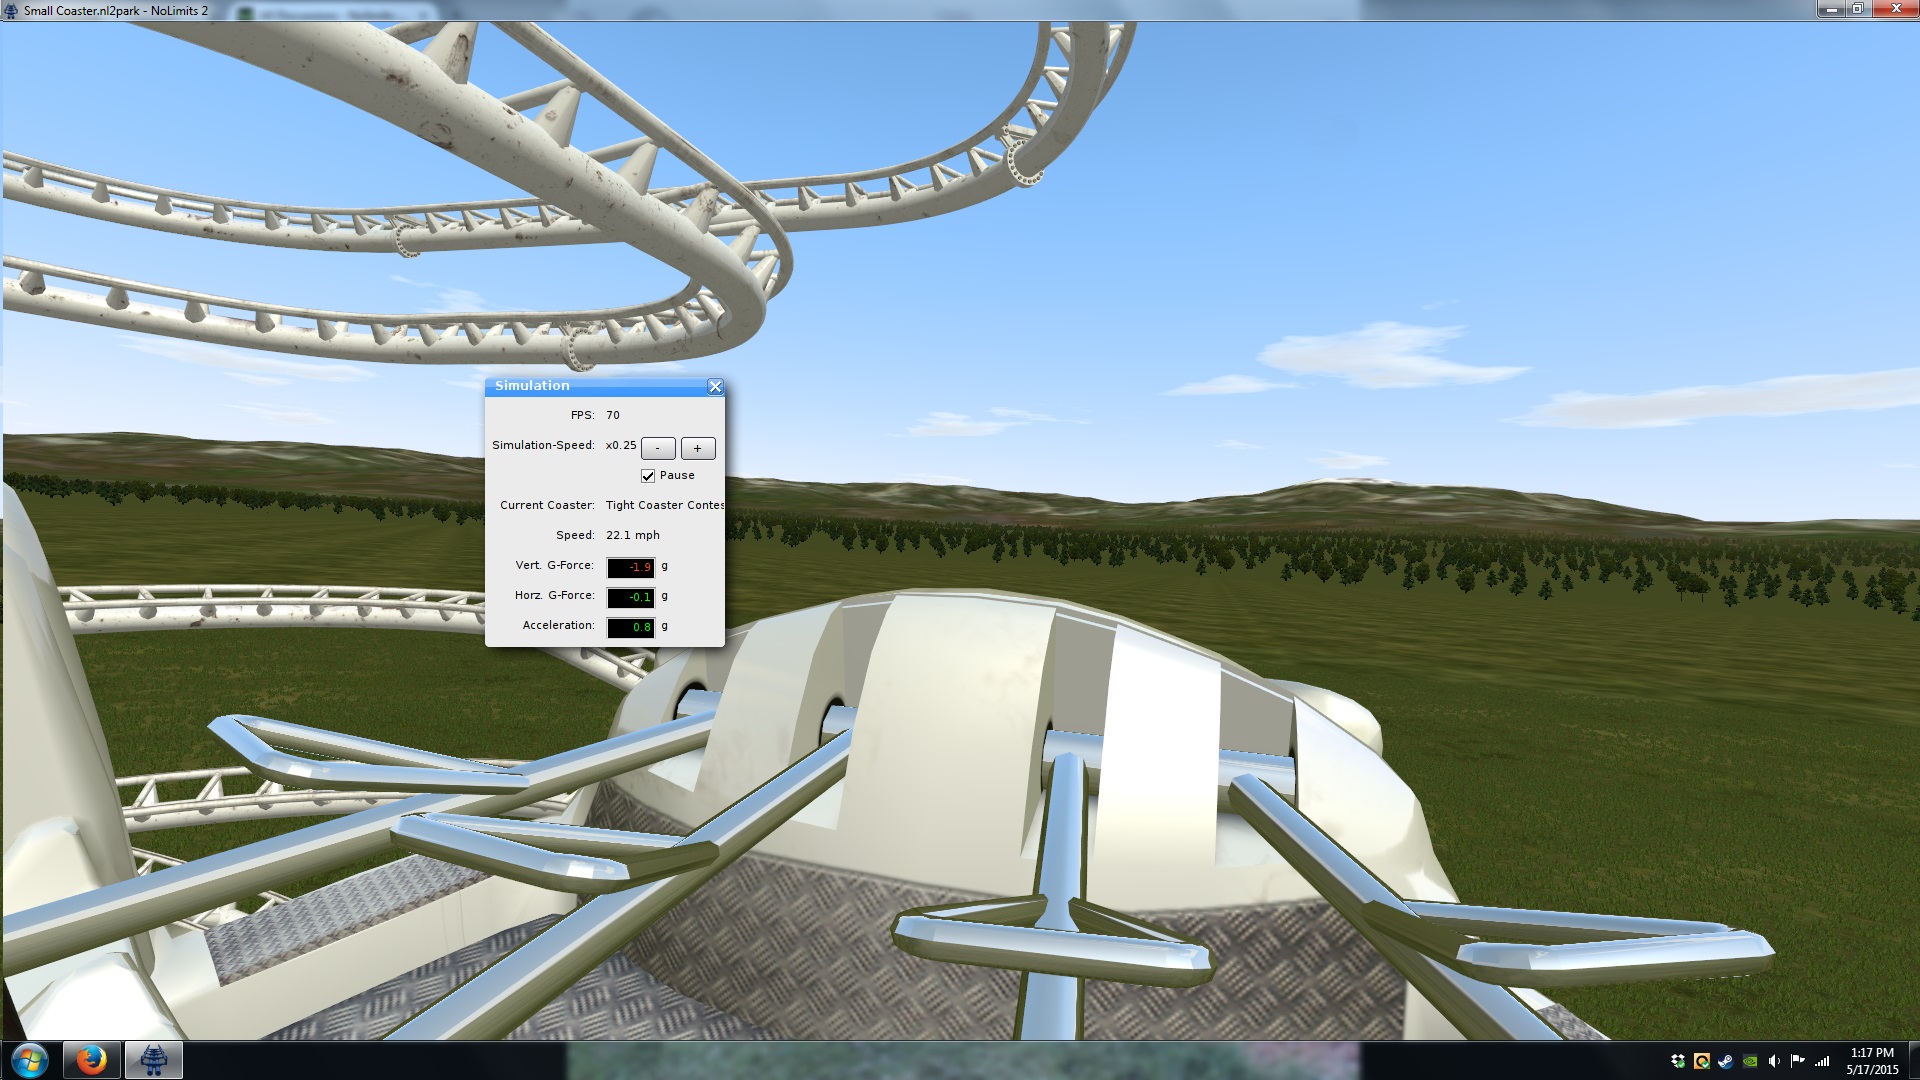Close the Simulation panel
The width and height of the screenshot is (1920, 1080).
click(715, 387)
